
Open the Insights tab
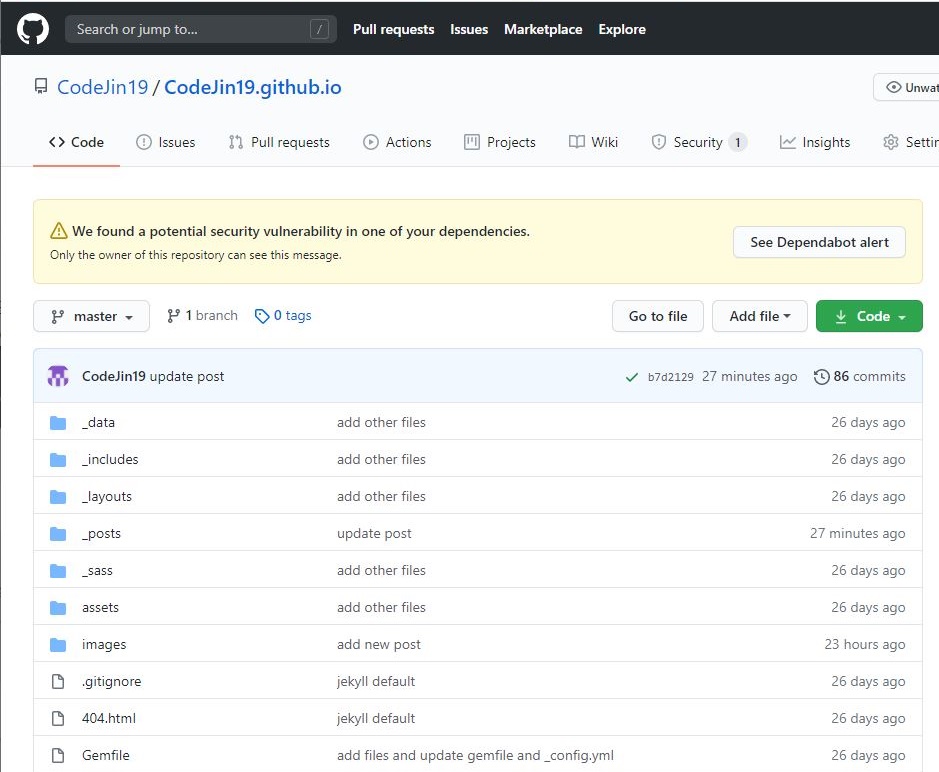(814, 142)
